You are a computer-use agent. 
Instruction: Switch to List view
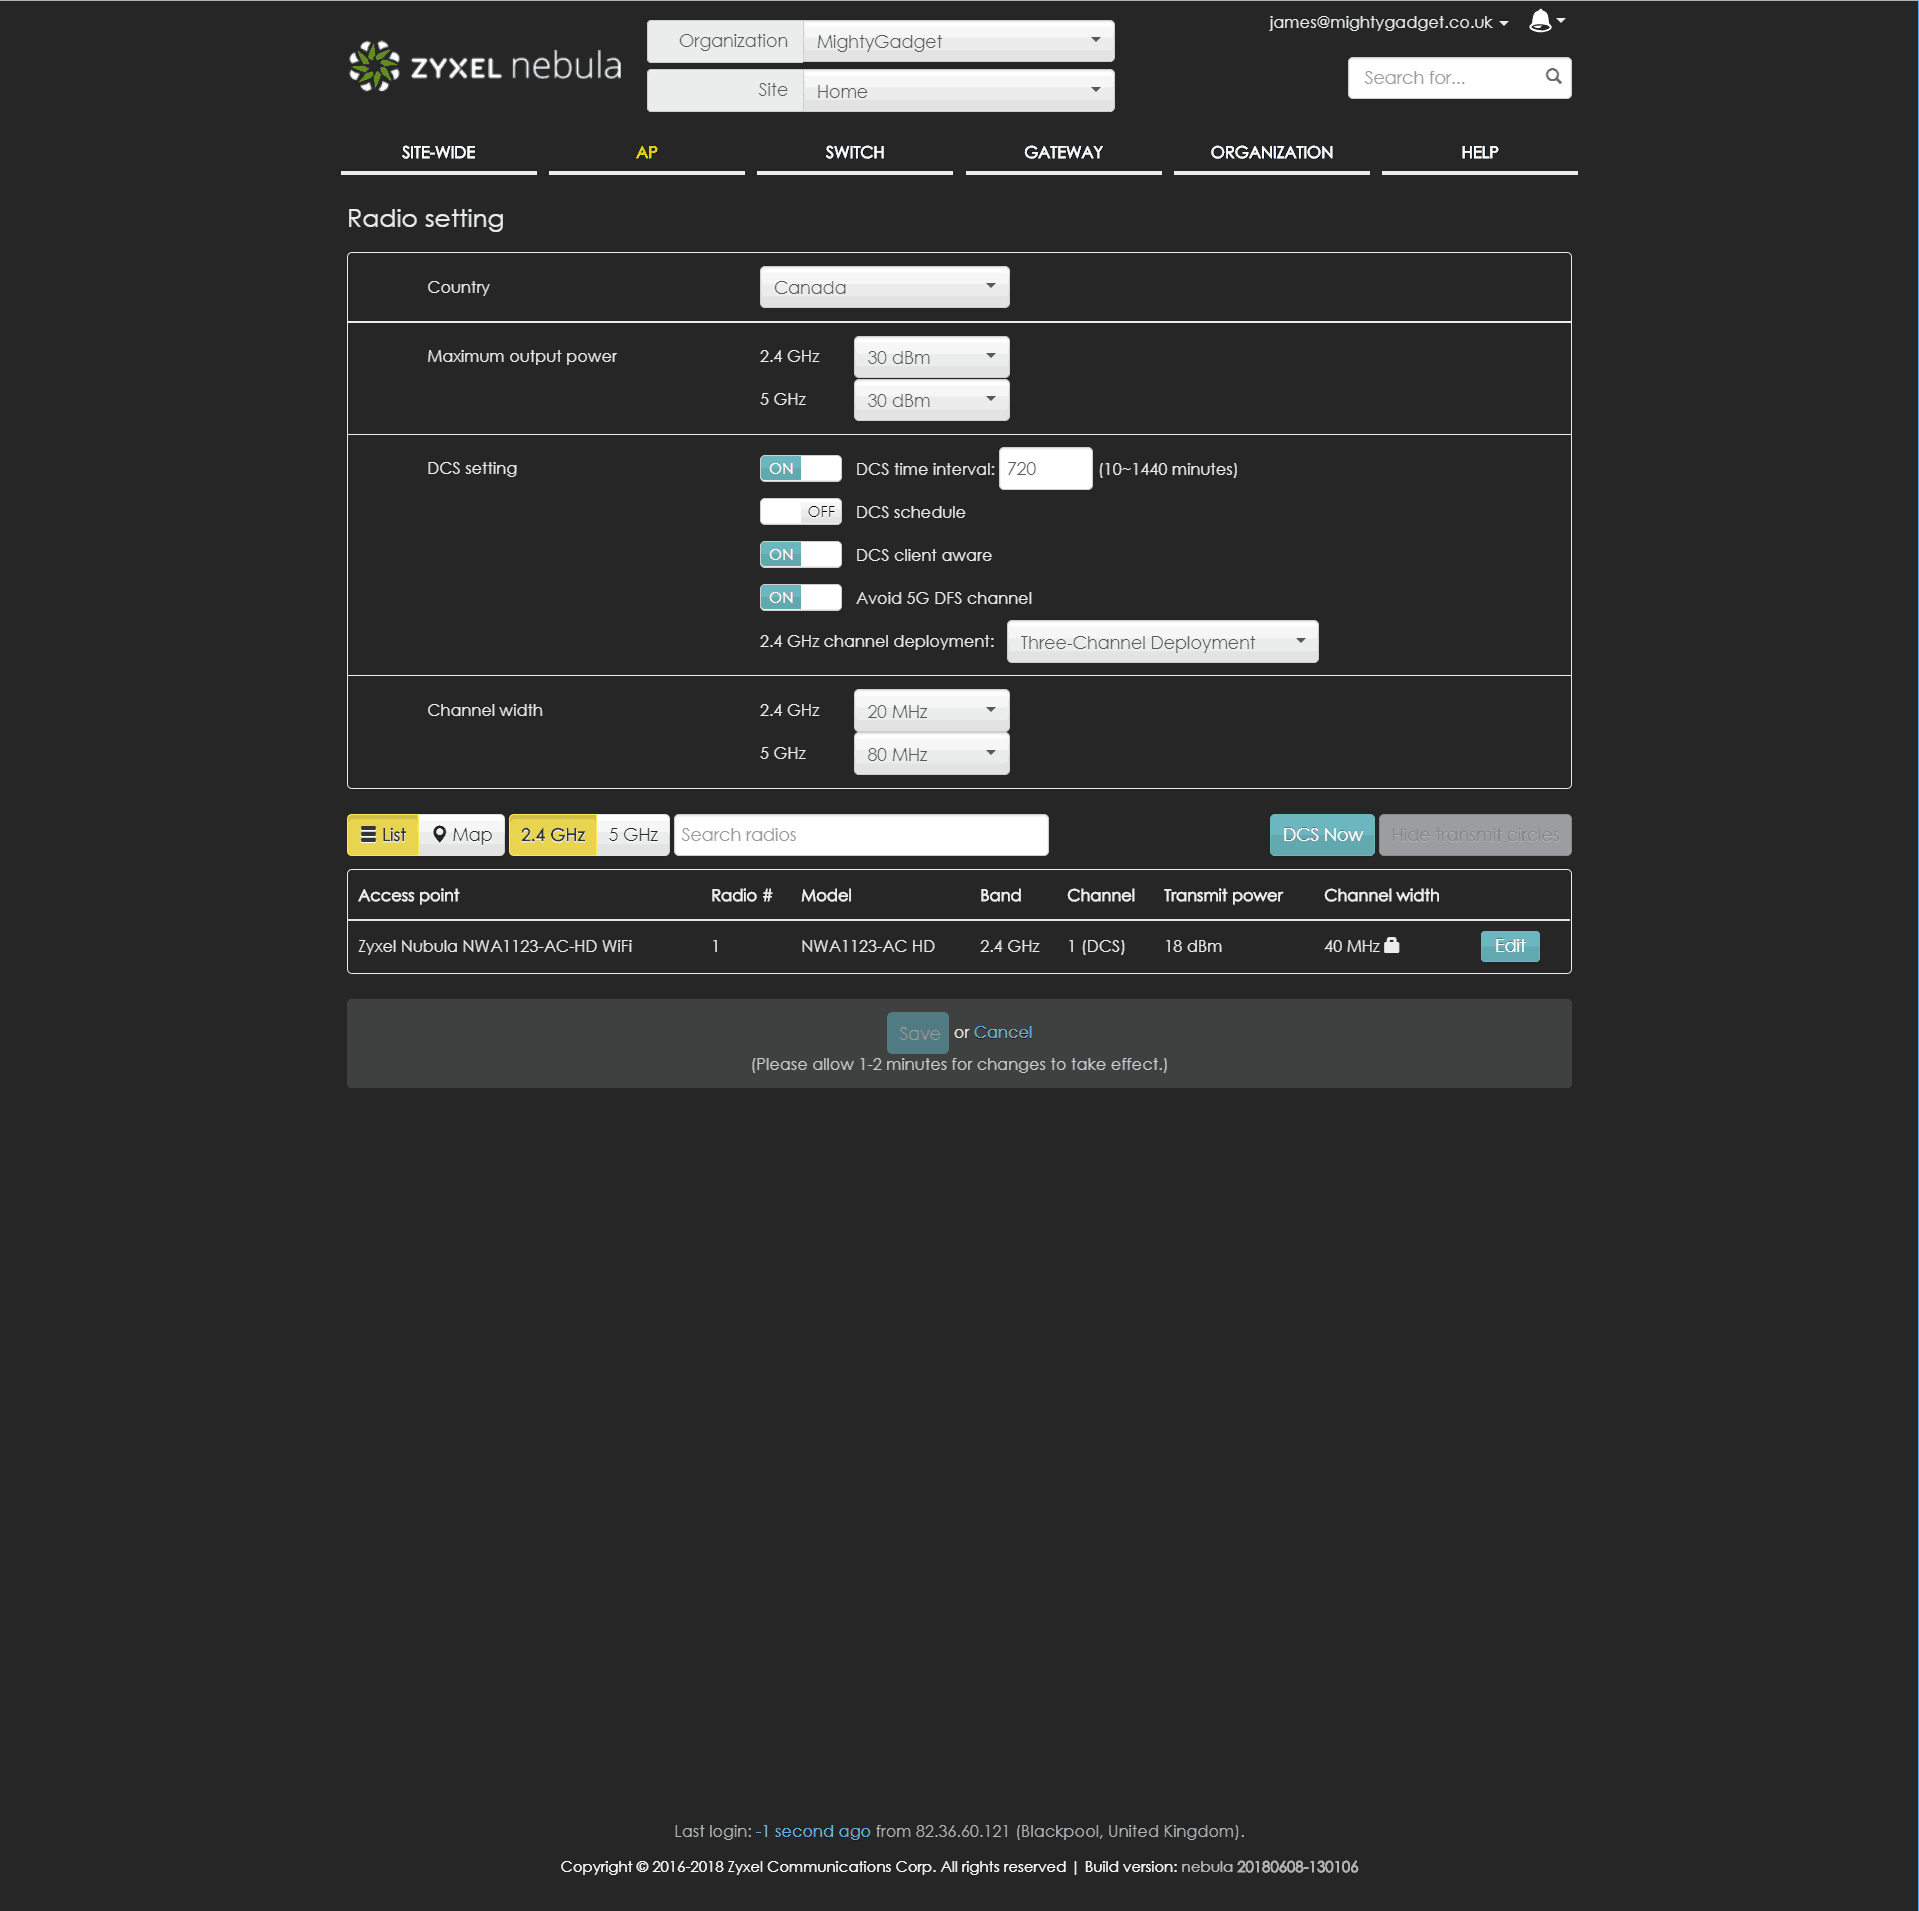[x=383, y=835]
